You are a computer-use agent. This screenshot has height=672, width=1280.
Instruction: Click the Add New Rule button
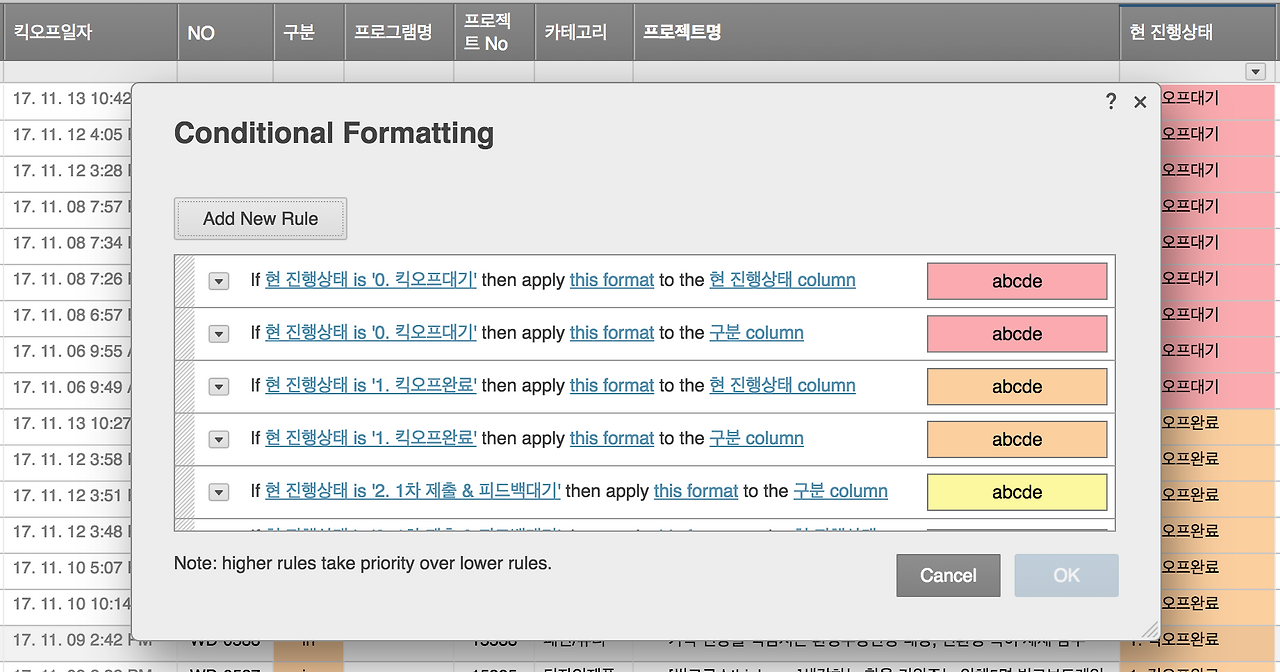[x=260, y=218]
